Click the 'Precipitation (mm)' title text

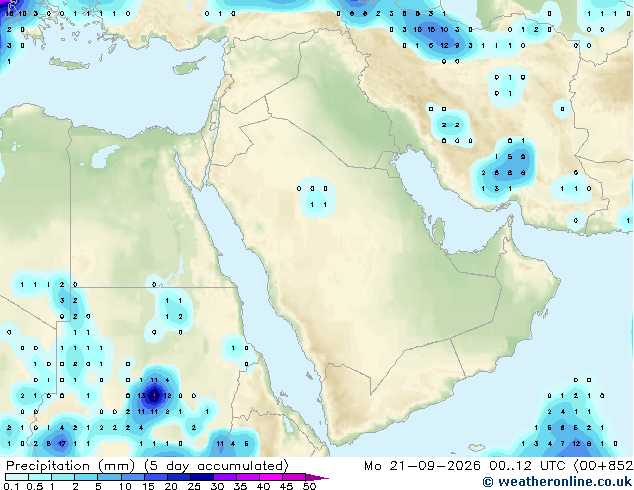[x=70, y=466]
